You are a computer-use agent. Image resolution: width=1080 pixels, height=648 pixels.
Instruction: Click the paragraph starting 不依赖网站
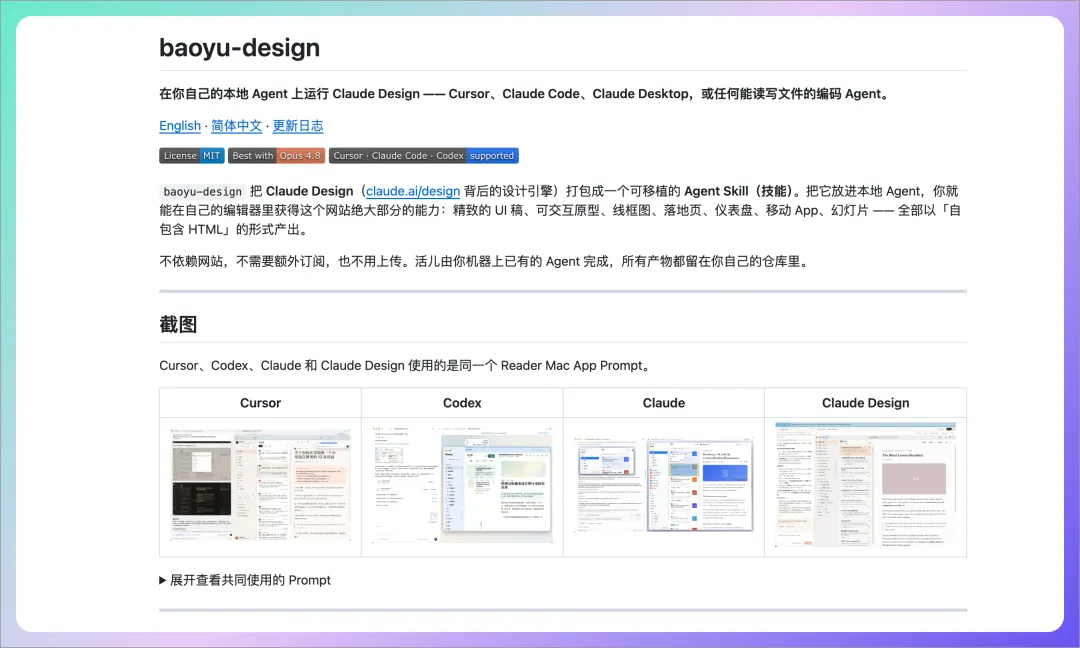(486, 262)
